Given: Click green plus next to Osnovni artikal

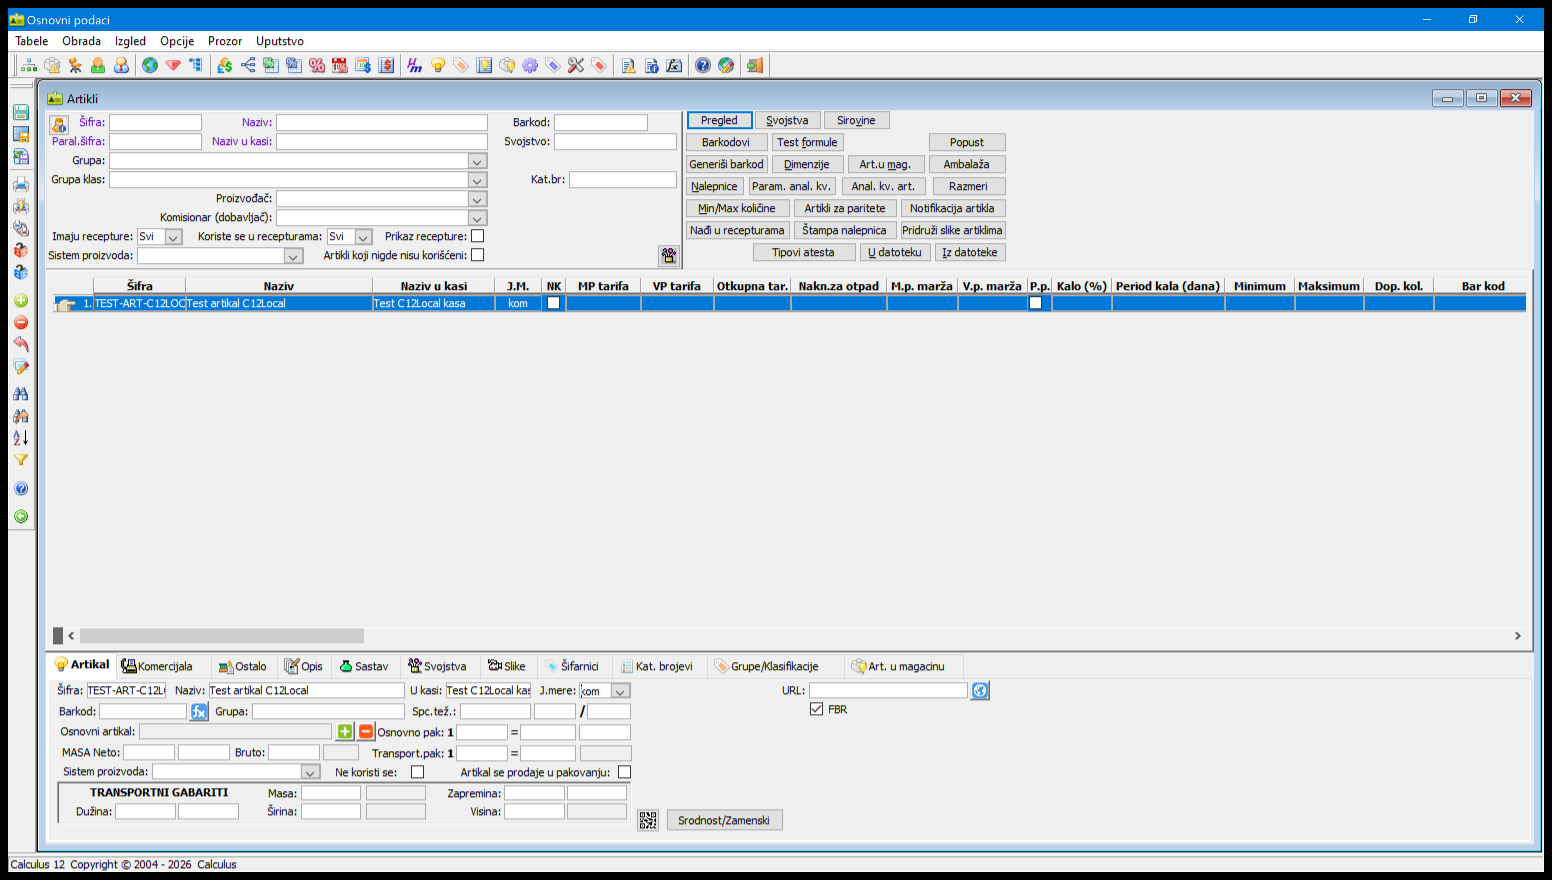Looking at the screenshot, I should click(345, 732).
